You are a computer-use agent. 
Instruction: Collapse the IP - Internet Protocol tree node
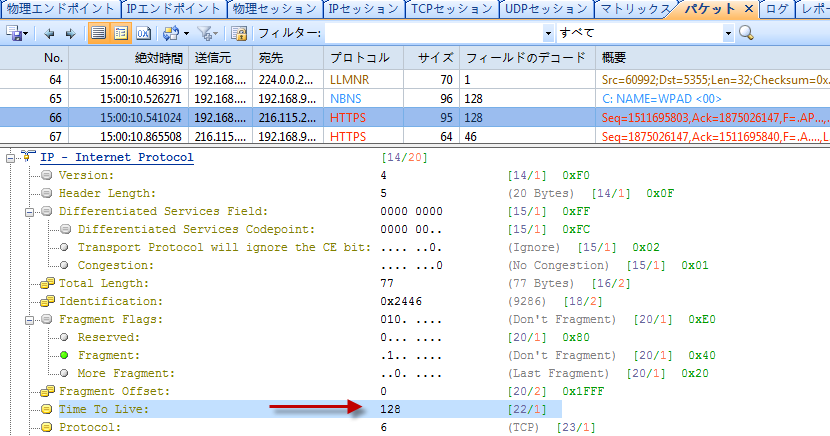coord(10,157)
